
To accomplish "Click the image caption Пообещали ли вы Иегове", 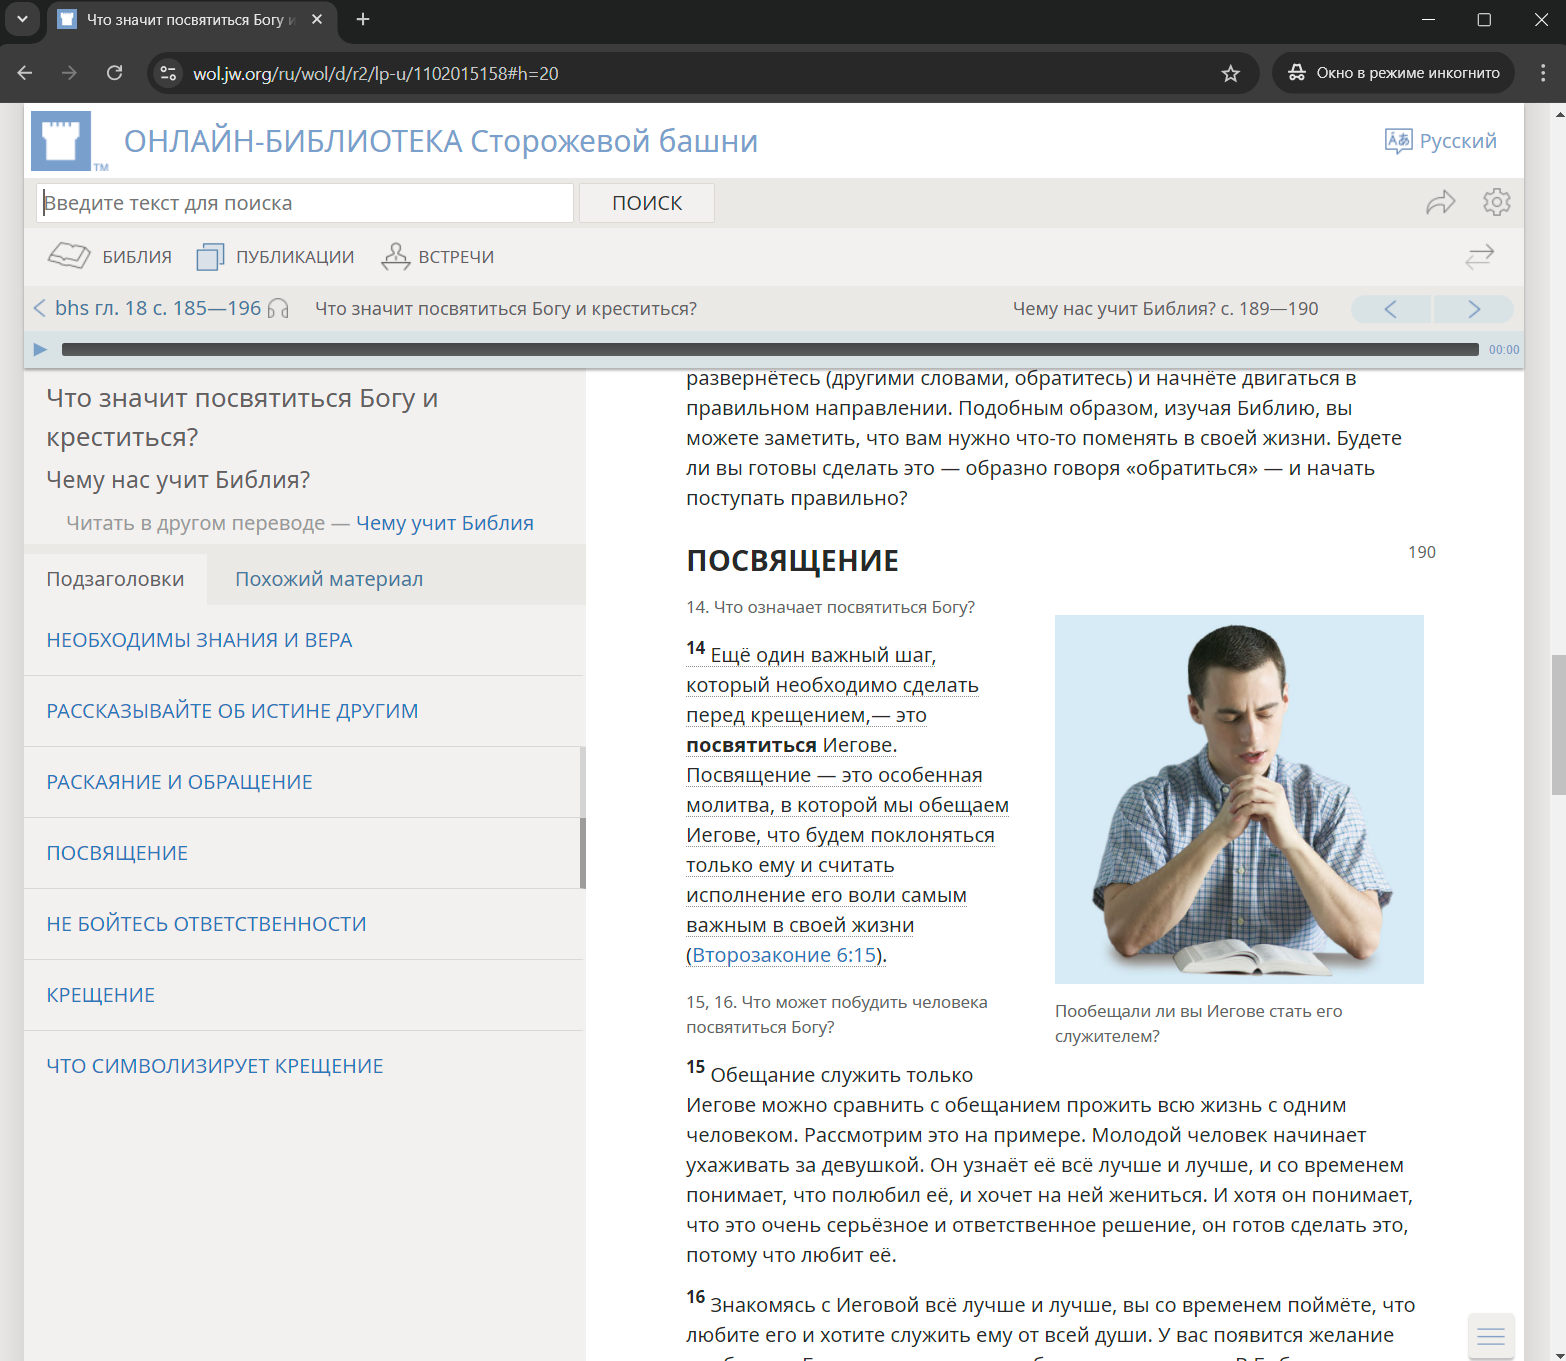I will click(x=1198, y=1023).
